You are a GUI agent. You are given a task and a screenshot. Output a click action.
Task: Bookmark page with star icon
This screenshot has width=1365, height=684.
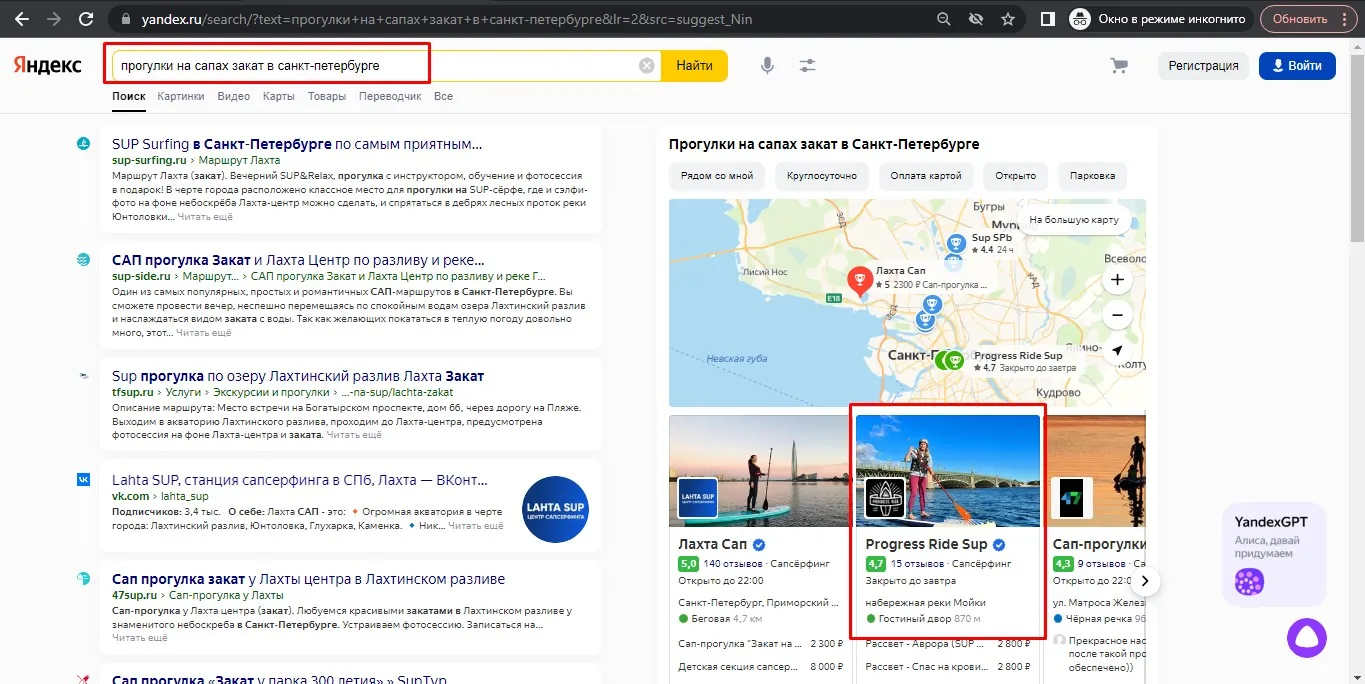pos(1008,19)
